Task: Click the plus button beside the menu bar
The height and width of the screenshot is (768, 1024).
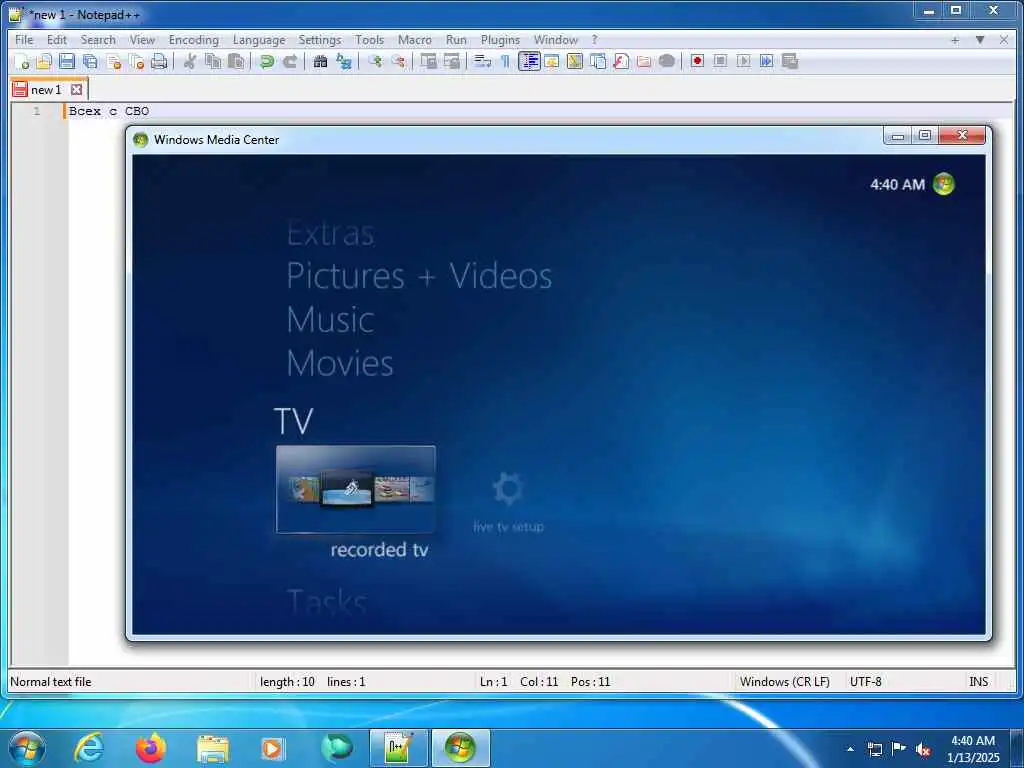Action: [955, 40]
